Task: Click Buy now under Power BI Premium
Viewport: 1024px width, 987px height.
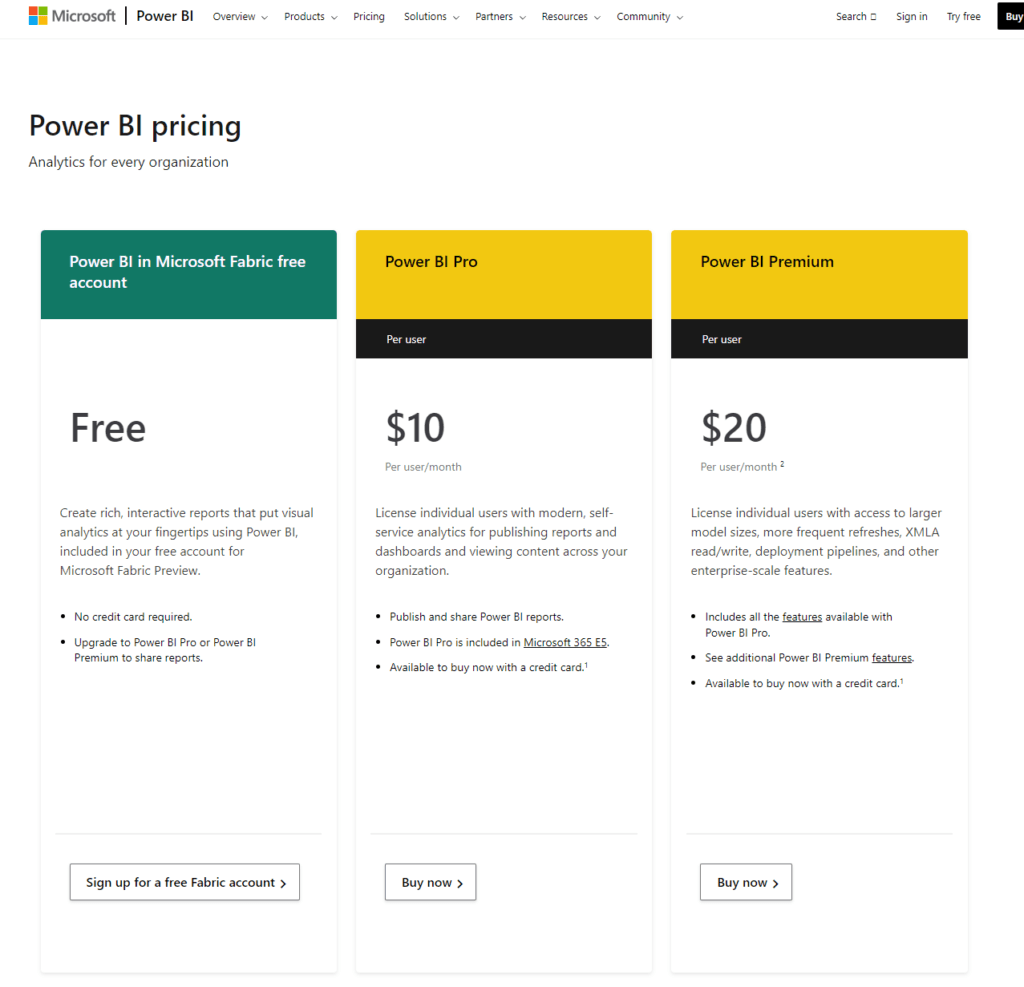Action: tap(746, 882)
